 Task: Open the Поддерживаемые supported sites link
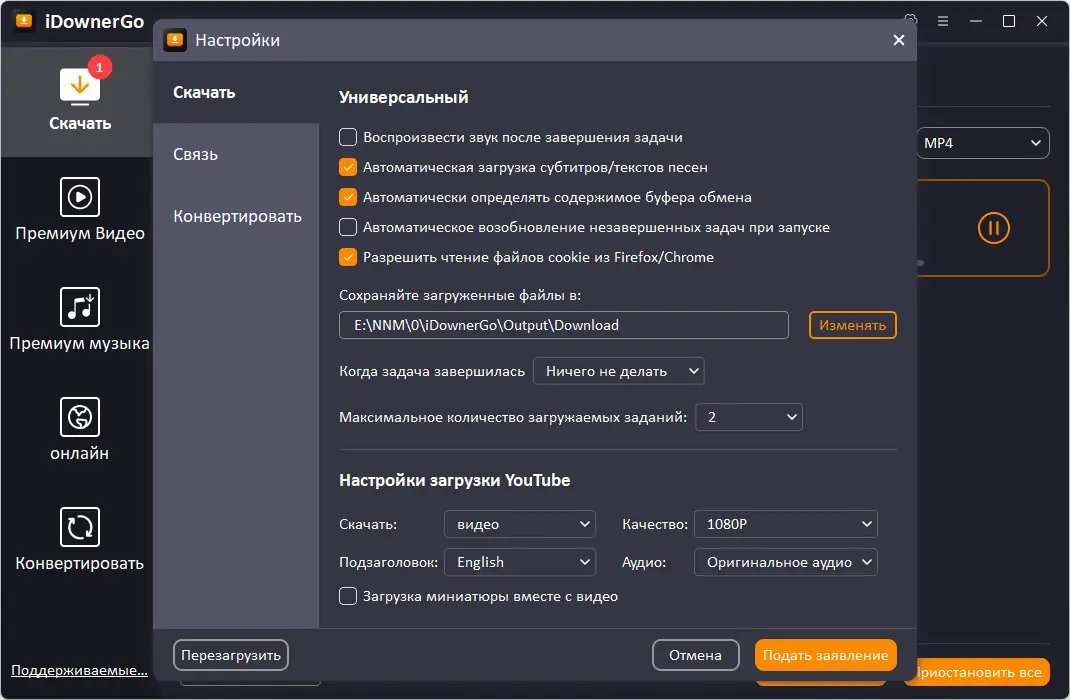(x=79, y=670)
